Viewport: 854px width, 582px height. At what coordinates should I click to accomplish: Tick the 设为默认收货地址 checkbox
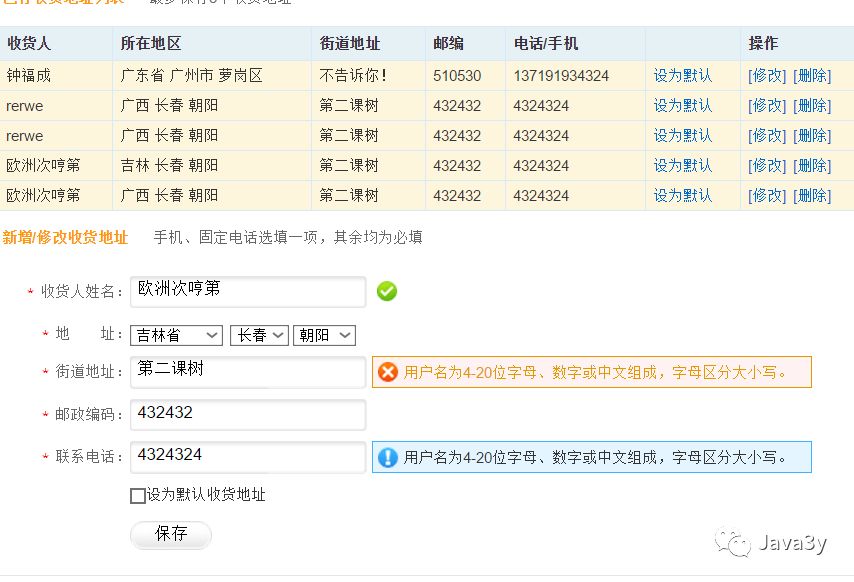(138, 495)
